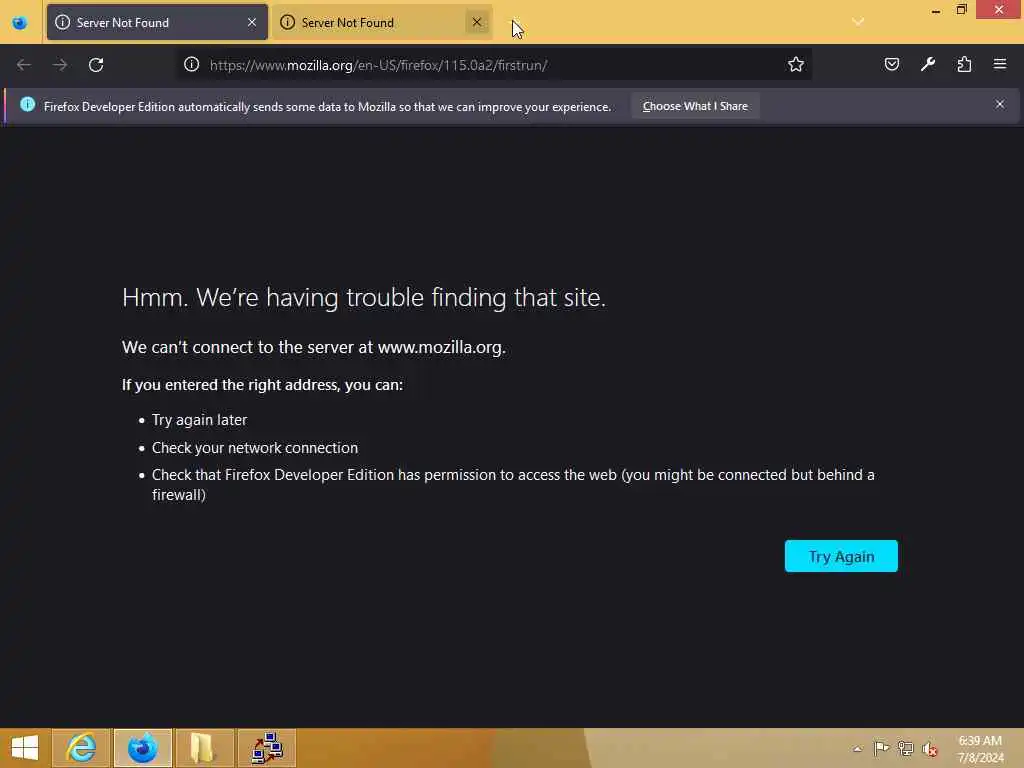
Task: Close the second Server Not Found tab
Action: click(477, 22)
